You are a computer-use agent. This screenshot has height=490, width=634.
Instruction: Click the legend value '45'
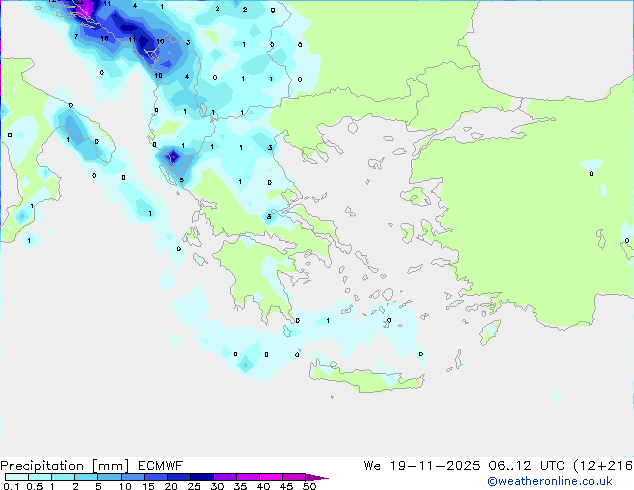click(x=286, y=486)
